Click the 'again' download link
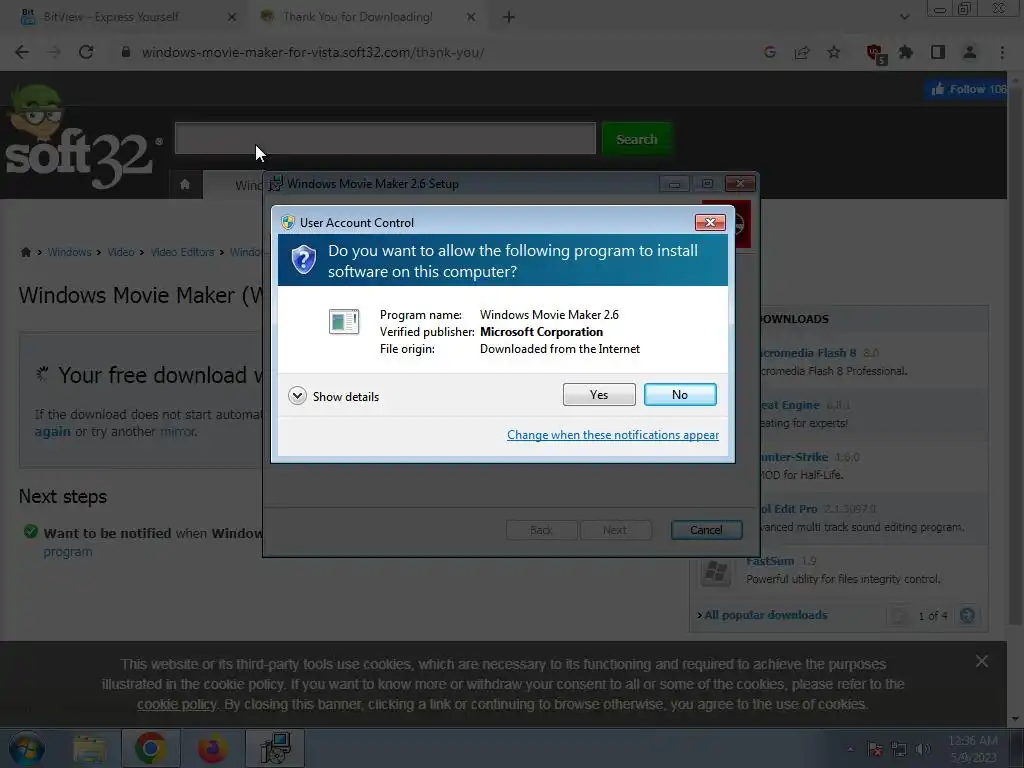 [x=52, y=432]
